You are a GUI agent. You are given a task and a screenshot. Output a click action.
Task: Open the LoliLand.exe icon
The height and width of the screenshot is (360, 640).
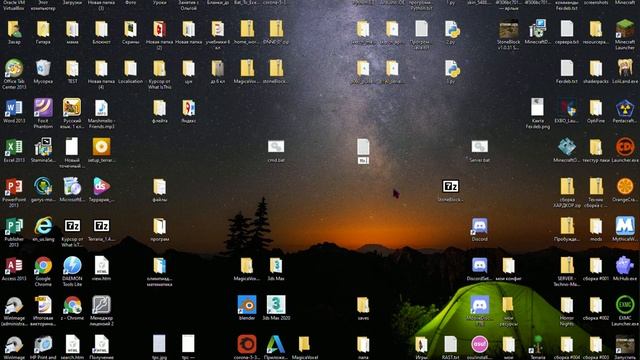(625, 69)
